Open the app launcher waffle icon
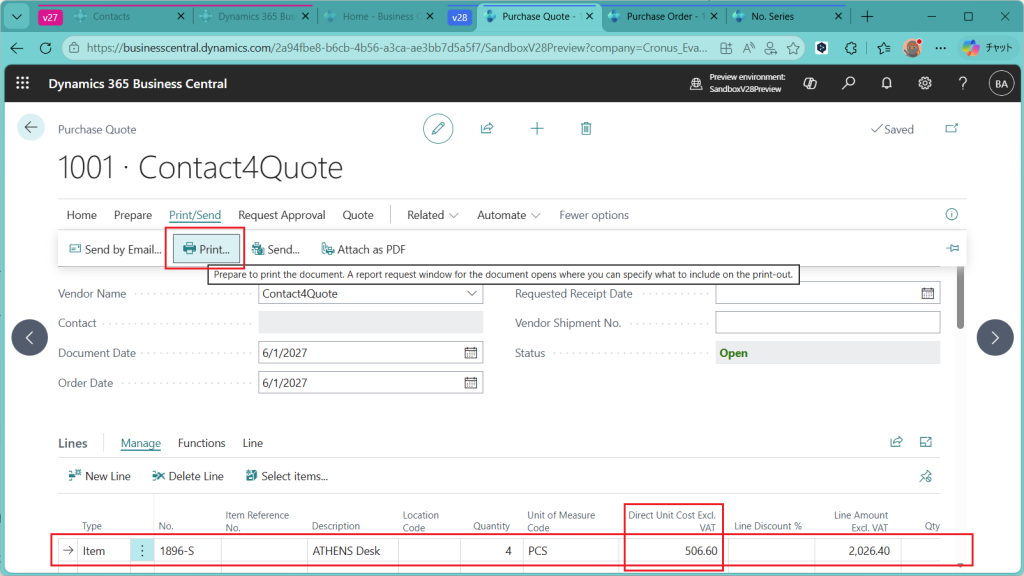This screenshot has height=576, width=1024. pos(23,83)
